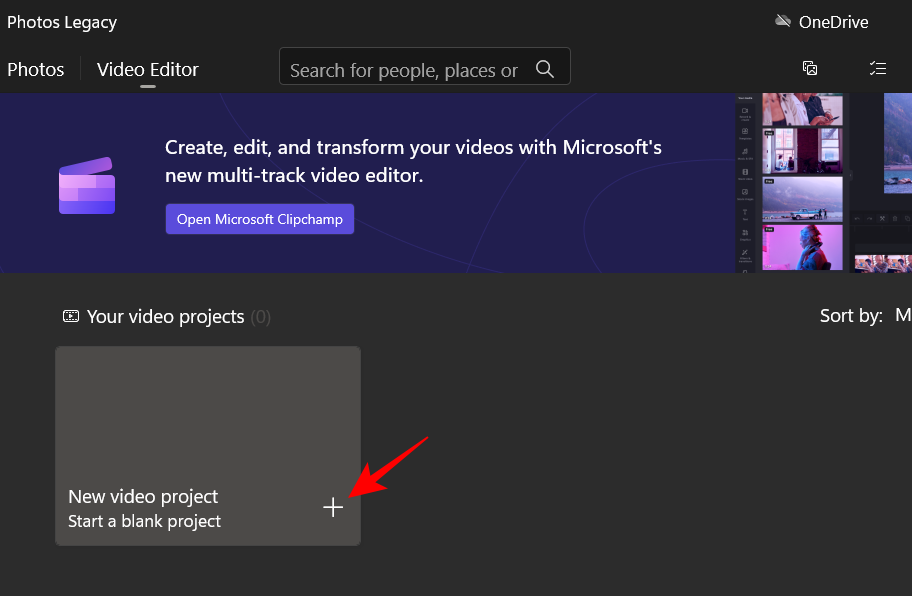Click the search magnifier icon

[x=545, y=69]
